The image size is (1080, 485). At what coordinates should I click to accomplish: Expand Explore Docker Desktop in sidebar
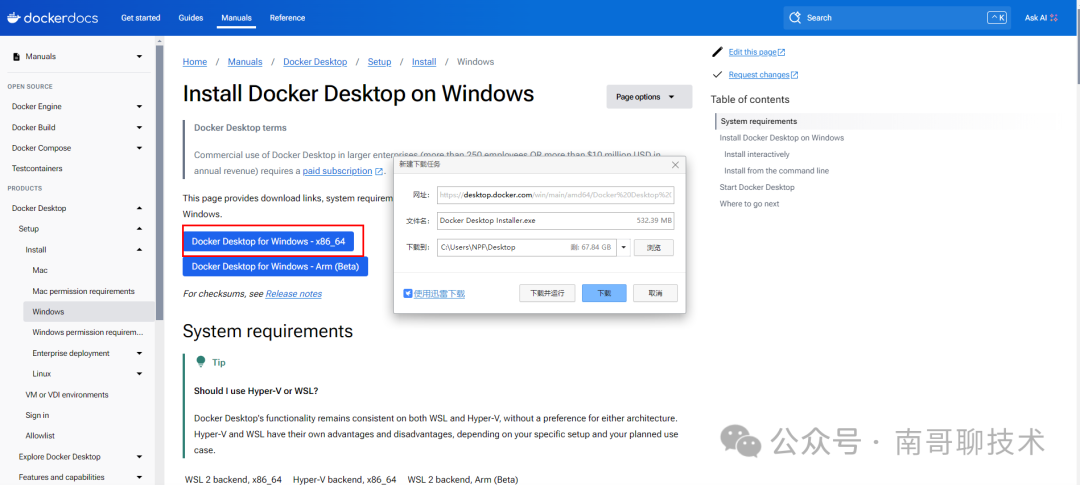click(x=140, y=457)
